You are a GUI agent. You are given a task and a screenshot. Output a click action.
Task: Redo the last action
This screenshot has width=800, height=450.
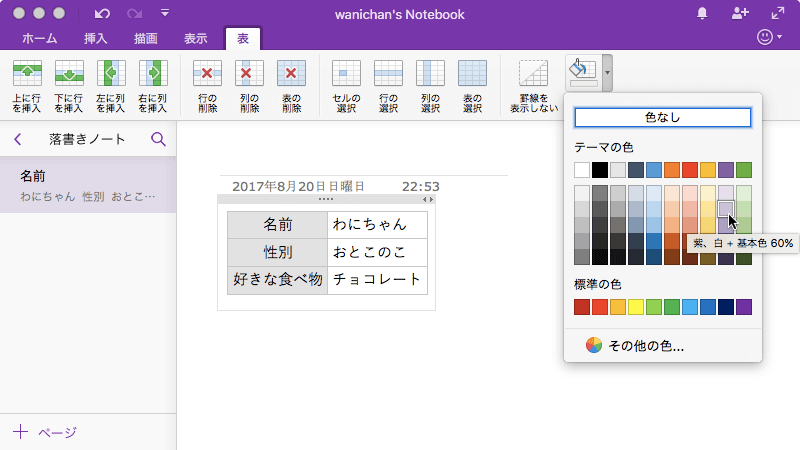pyautogui.click(x=135, y=14)
